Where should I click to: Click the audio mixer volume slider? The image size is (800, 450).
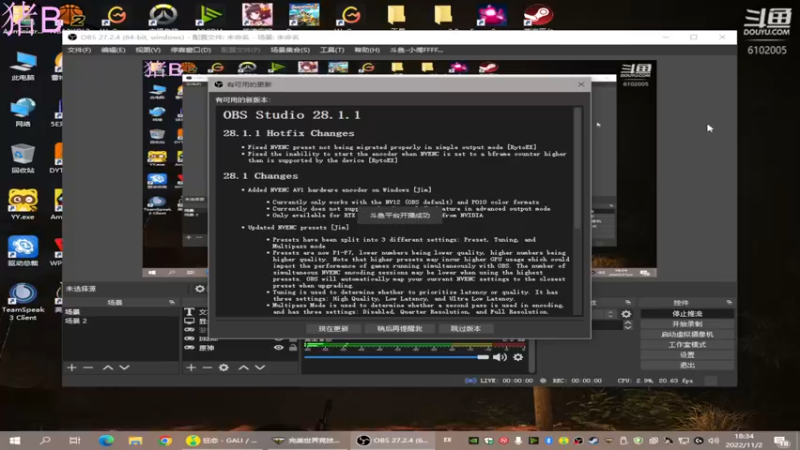pos(396,357)
